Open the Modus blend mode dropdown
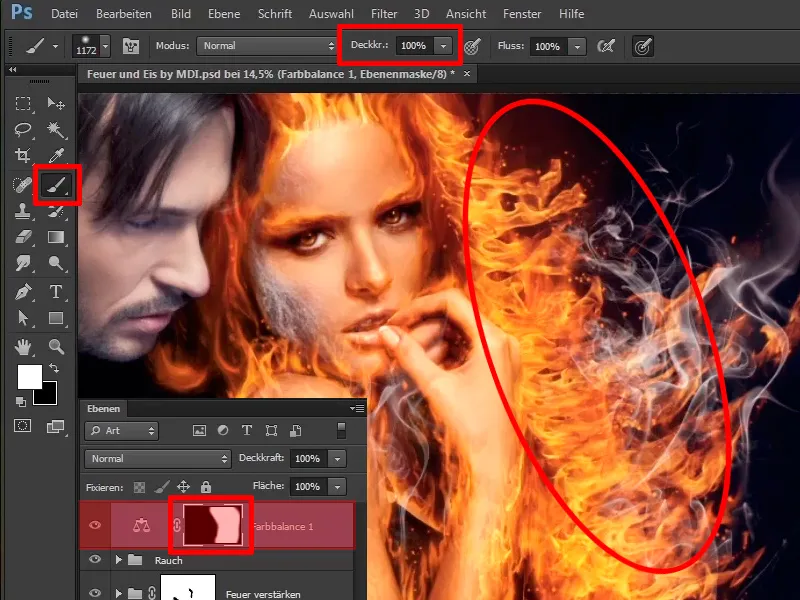800x600 pixels. (267, 46)
